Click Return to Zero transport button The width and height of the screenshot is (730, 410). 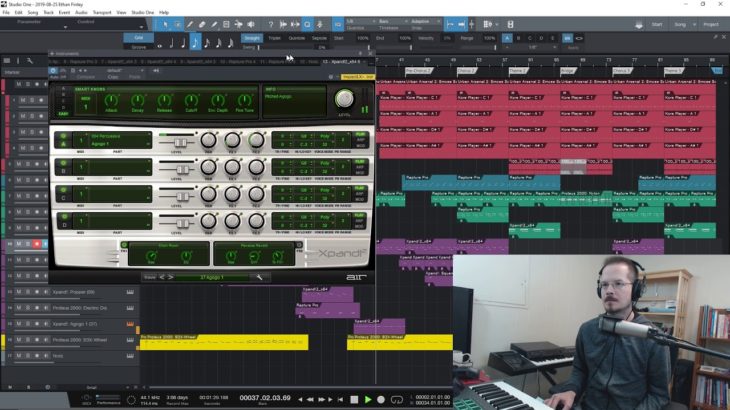click(340, 399)
